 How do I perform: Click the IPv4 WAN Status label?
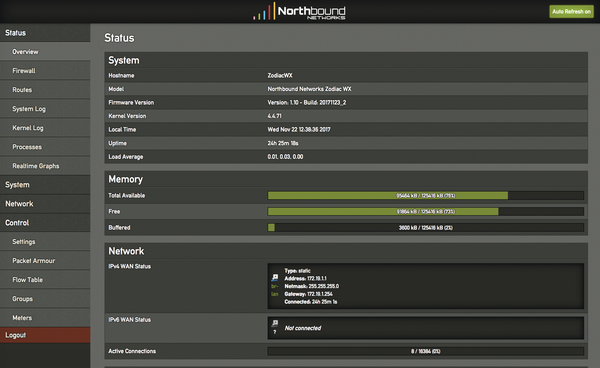pos(129,266)
